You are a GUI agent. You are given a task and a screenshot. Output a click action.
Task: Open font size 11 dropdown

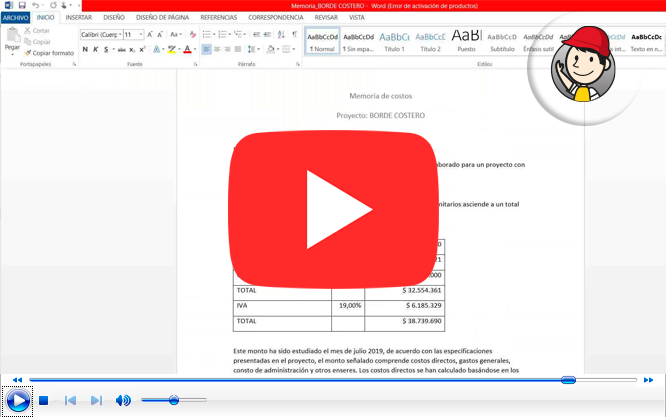[x=141, y=34]
